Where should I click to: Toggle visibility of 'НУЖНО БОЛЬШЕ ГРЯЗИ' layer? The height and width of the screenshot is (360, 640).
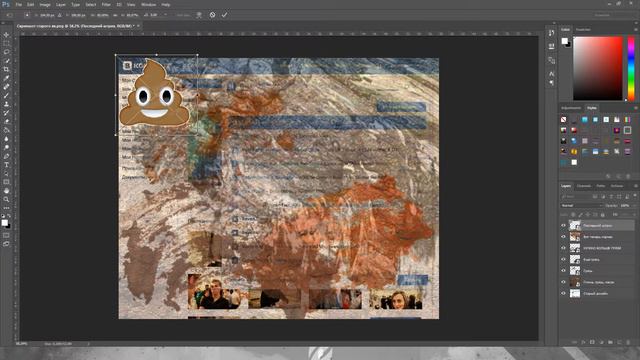coord(564,248)
